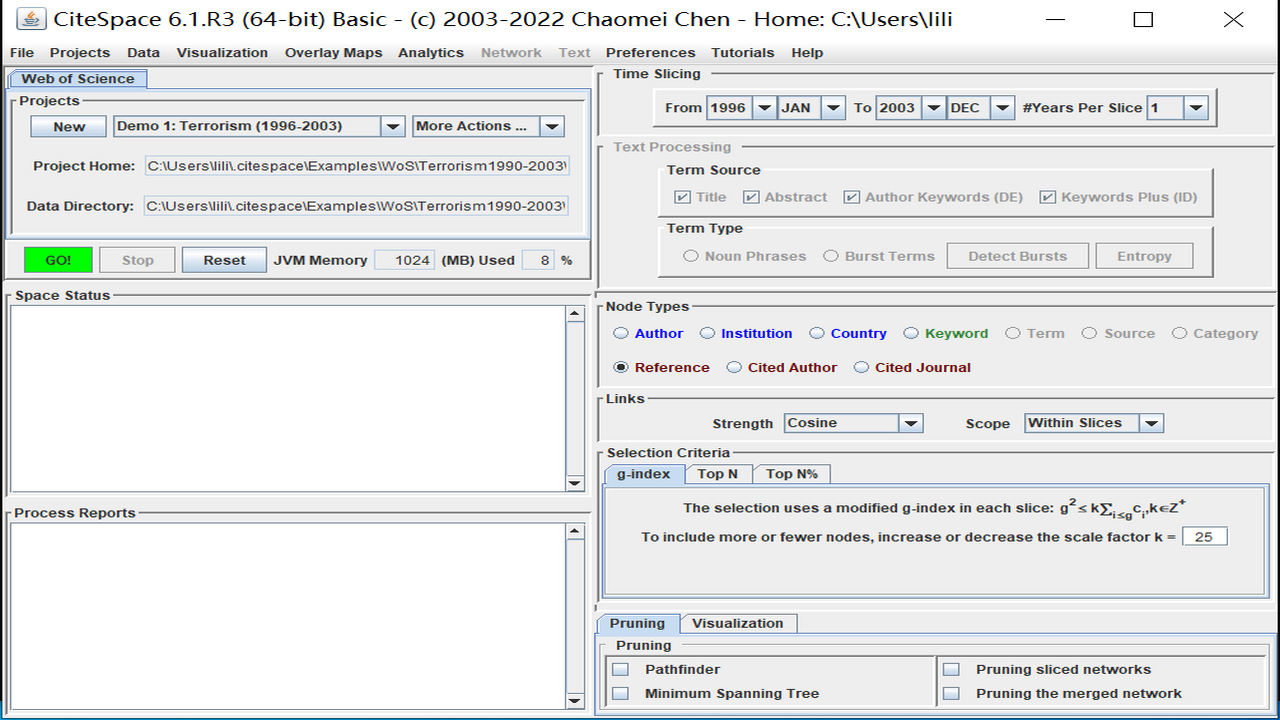Viewport: 1280px width, 720px height.
Task: Switch to the Visualization tab beside Pruning
Action: click(737, 623)
